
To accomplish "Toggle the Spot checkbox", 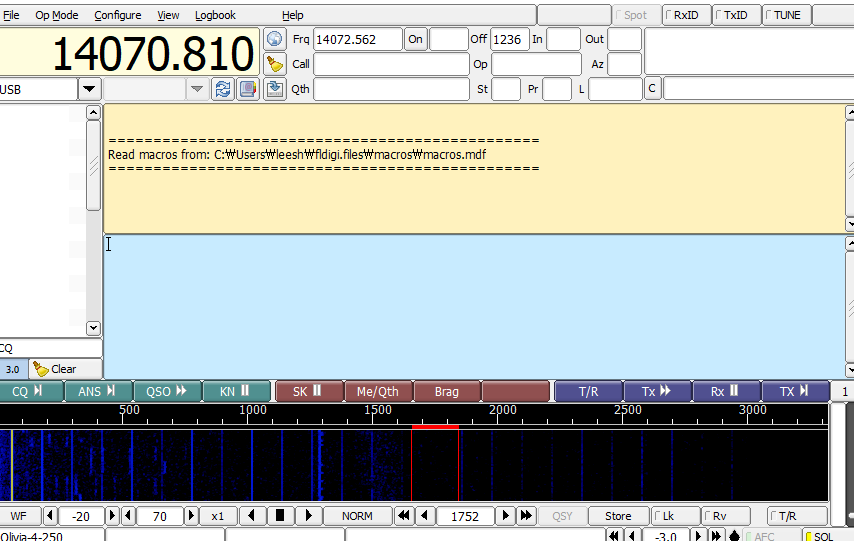I will point(636,15).
